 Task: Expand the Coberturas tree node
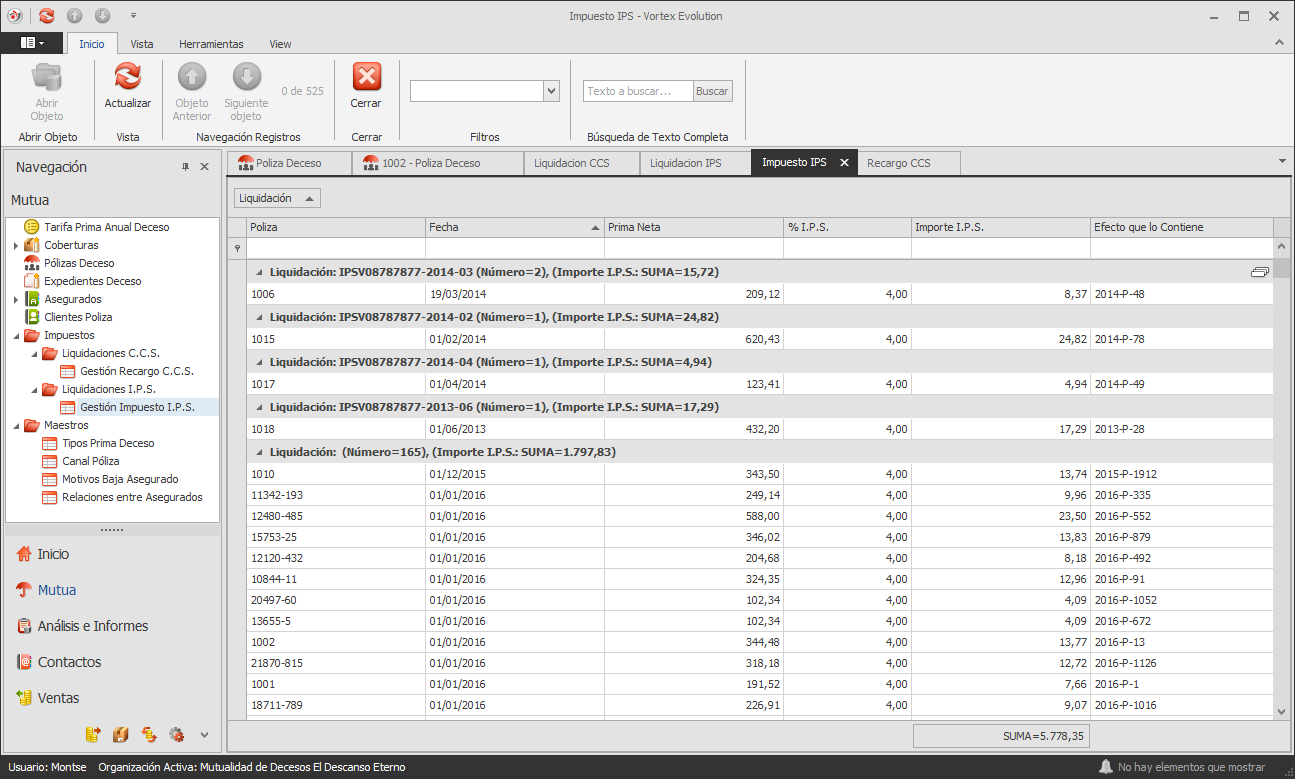[15, 245]
